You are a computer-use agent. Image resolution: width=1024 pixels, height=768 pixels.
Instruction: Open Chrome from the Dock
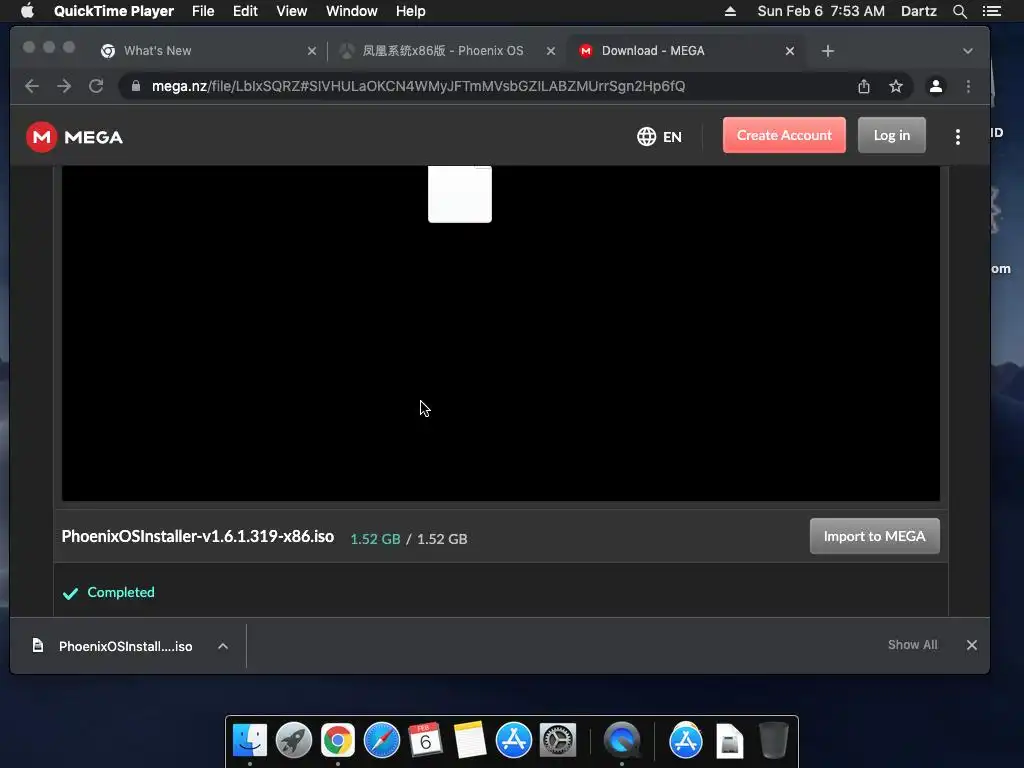(338, 741)
